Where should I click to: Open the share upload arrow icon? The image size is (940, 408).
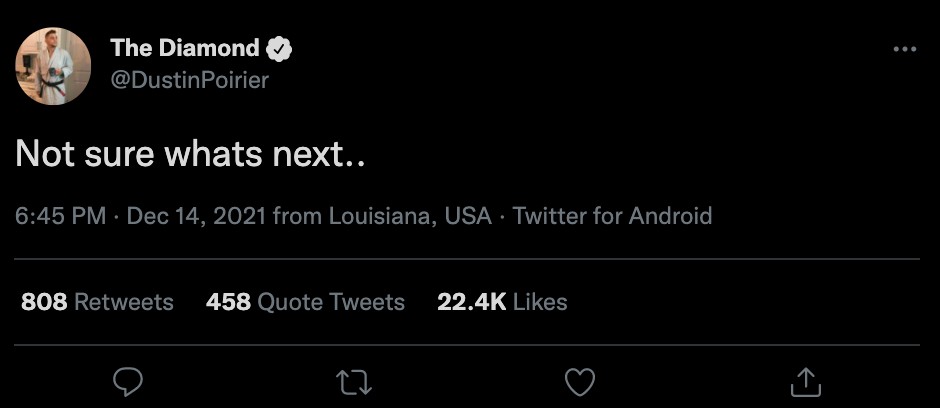(806, 382)
